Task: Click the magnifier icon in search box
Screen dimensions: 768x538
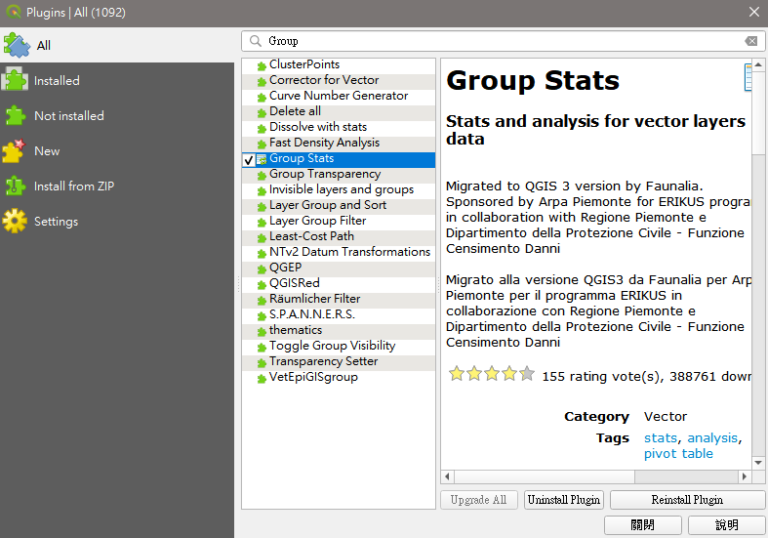Action: click(256, 41)
